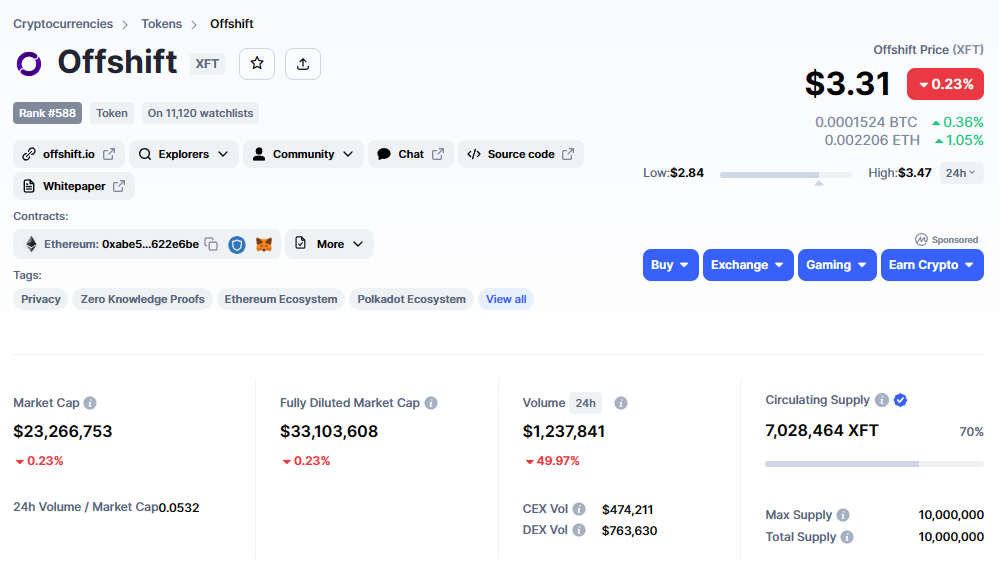Open the Volume 24h period selector
This screenshot has width=999, height=574.
tap(586, 403)
